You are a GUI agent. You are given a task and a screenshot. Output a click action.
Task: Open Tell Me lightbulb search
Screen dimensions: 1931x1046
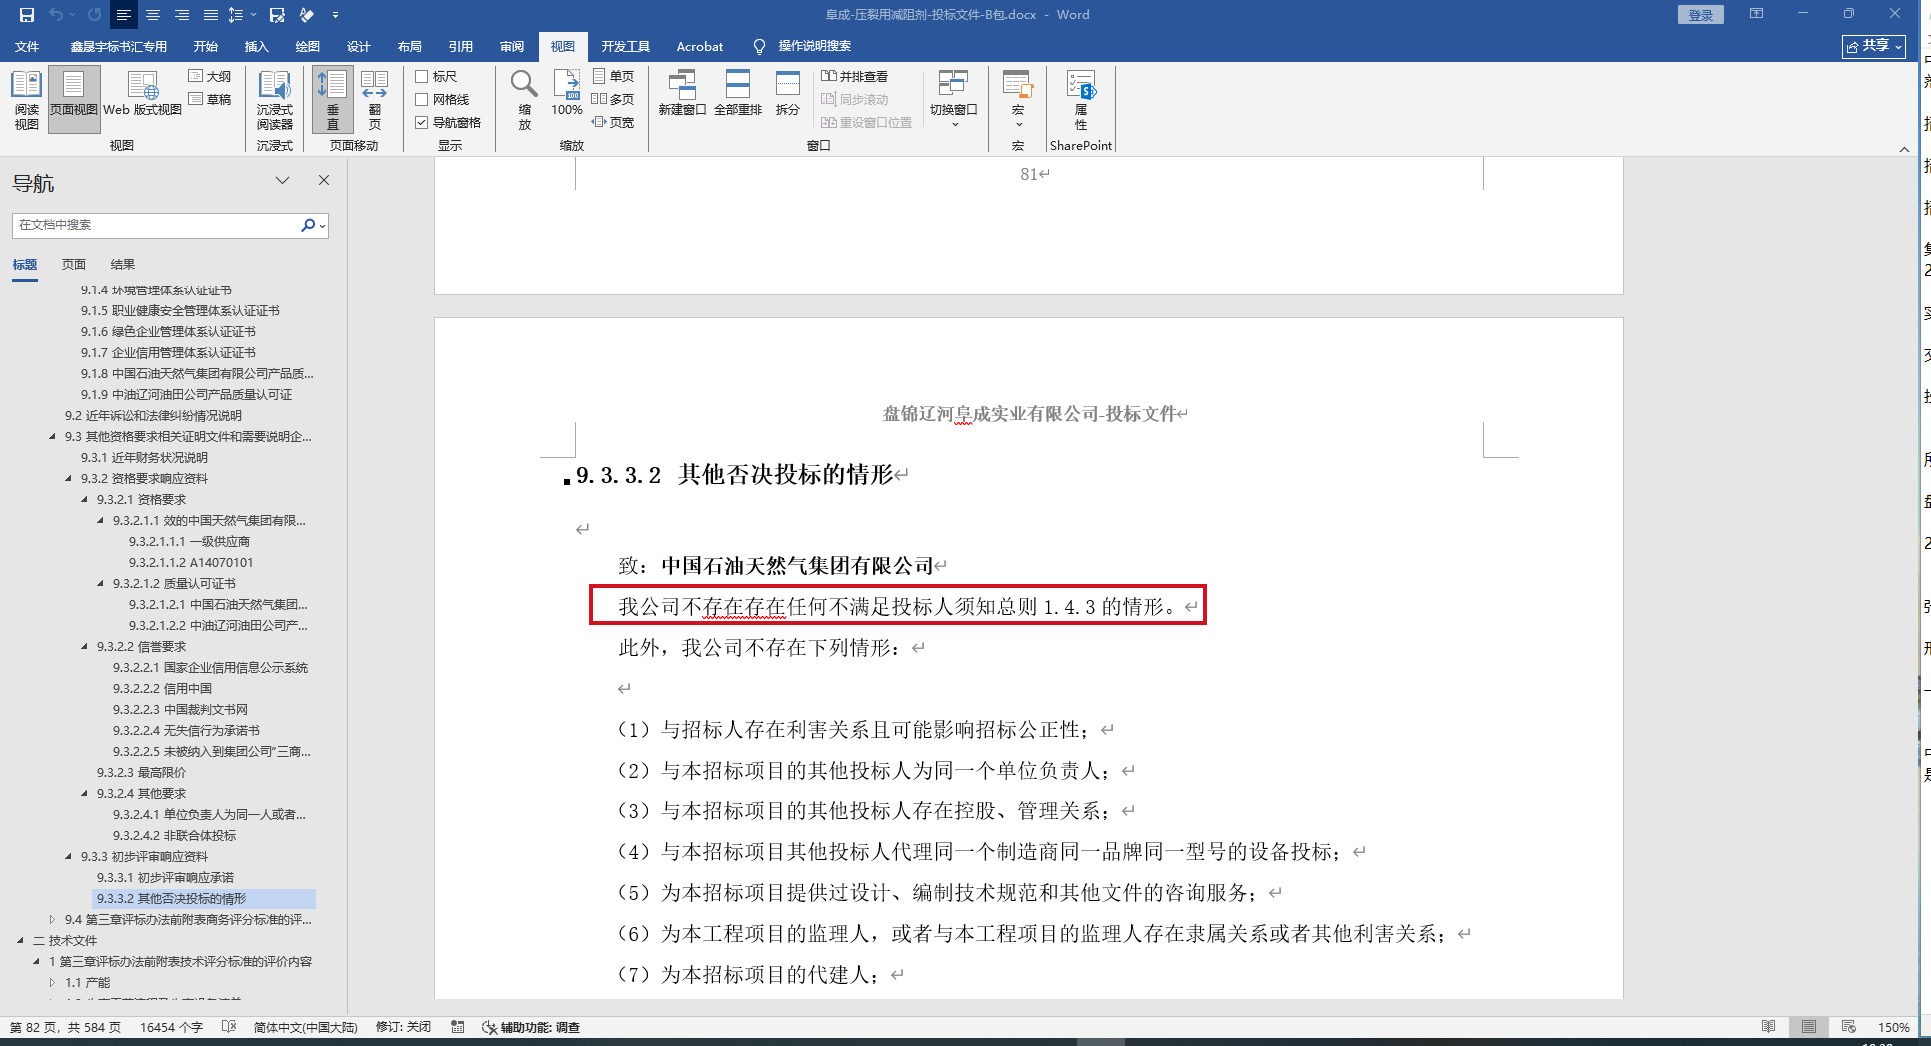(759, 46)
